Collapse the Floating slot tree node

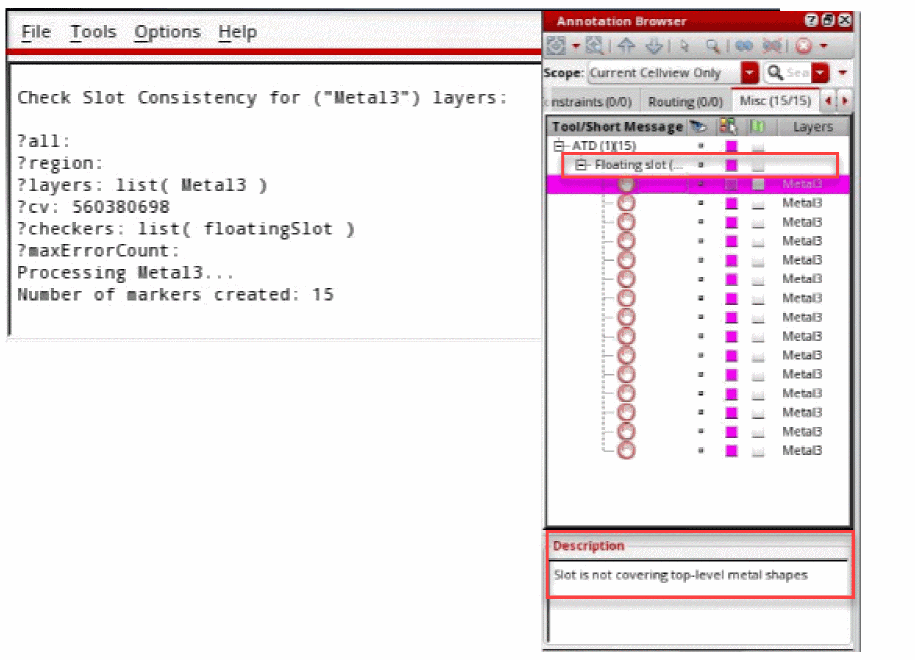[580, 165]
